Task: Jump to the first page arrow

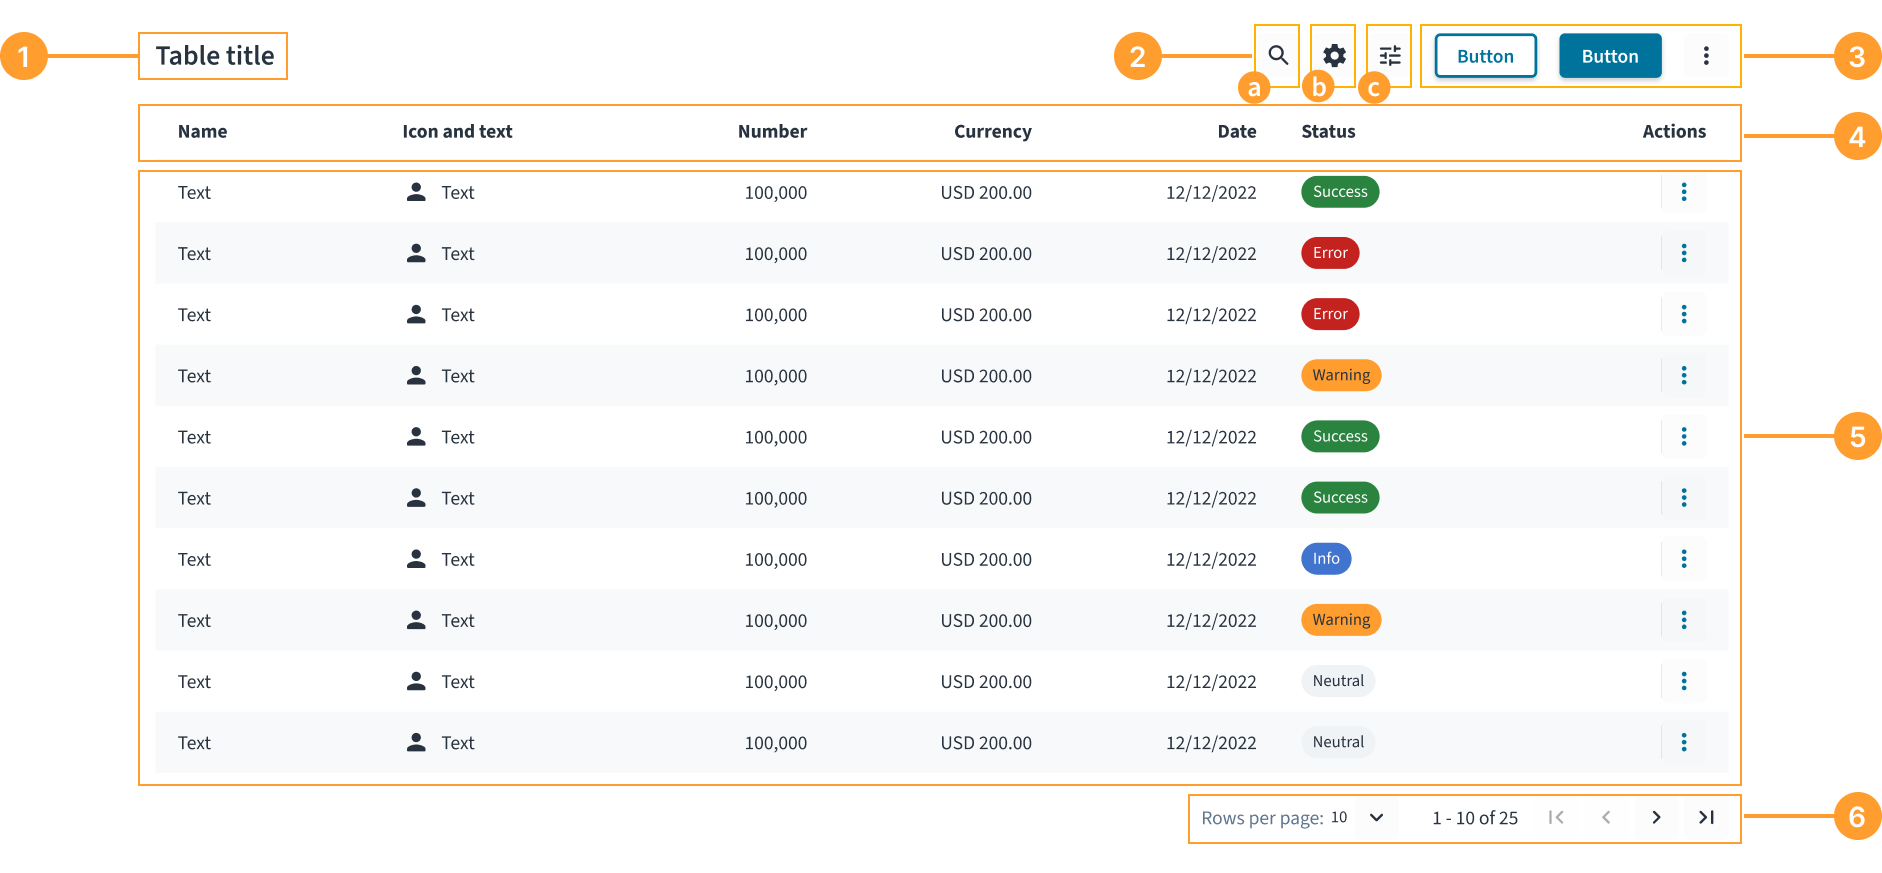Action: pyautogui.click(x=1556, y=817)
